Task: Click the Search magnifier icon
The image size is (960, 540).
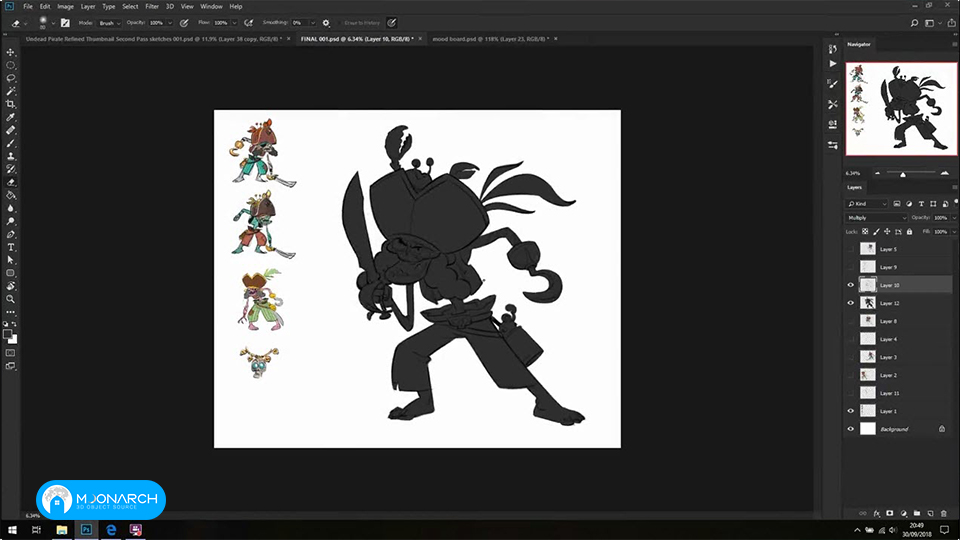Action: click(914, 23)
